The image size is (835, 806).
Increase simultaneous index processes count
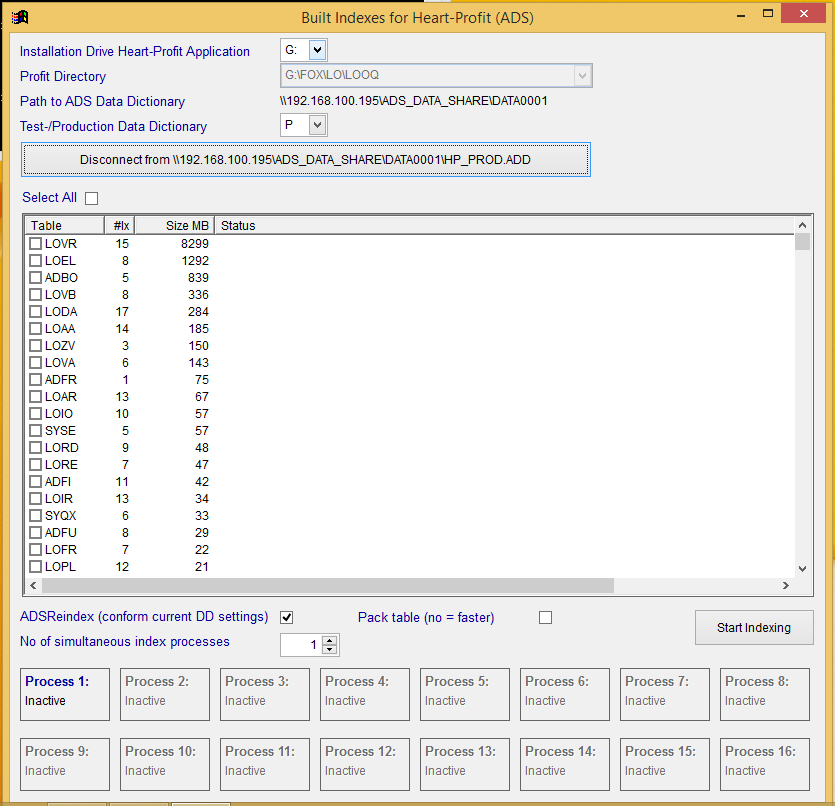[x=330, y=640]
